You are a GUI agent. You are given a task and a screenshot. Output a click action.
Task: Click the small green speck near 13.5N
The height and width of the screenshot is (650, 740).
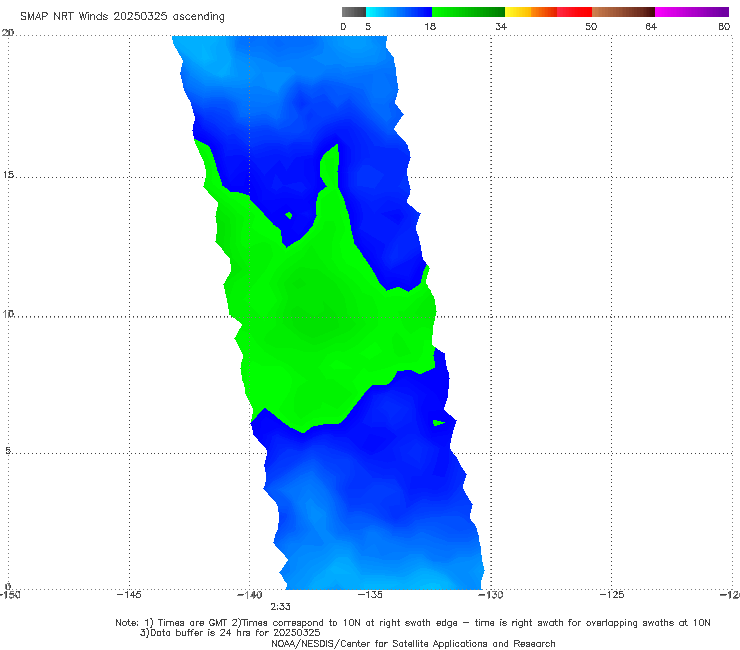click(289, 215)
